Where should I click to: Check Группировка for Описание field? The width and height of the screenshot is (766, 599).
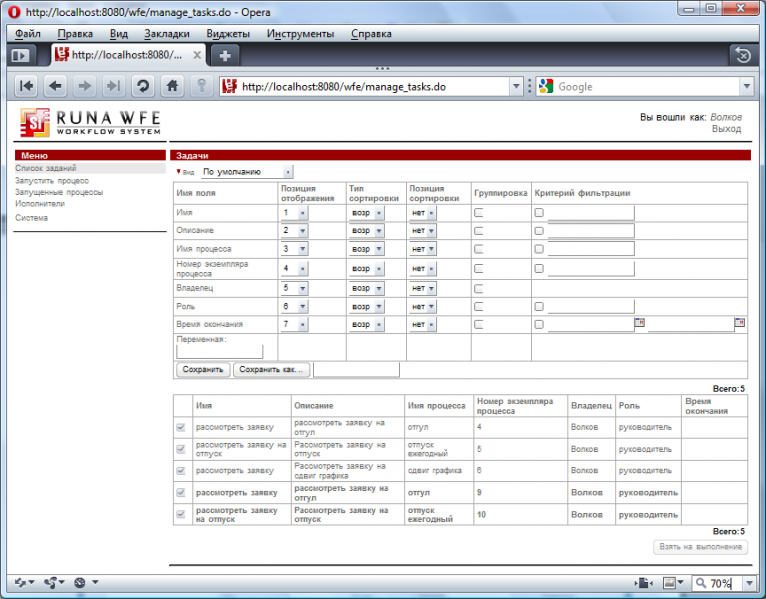[479, 231]
